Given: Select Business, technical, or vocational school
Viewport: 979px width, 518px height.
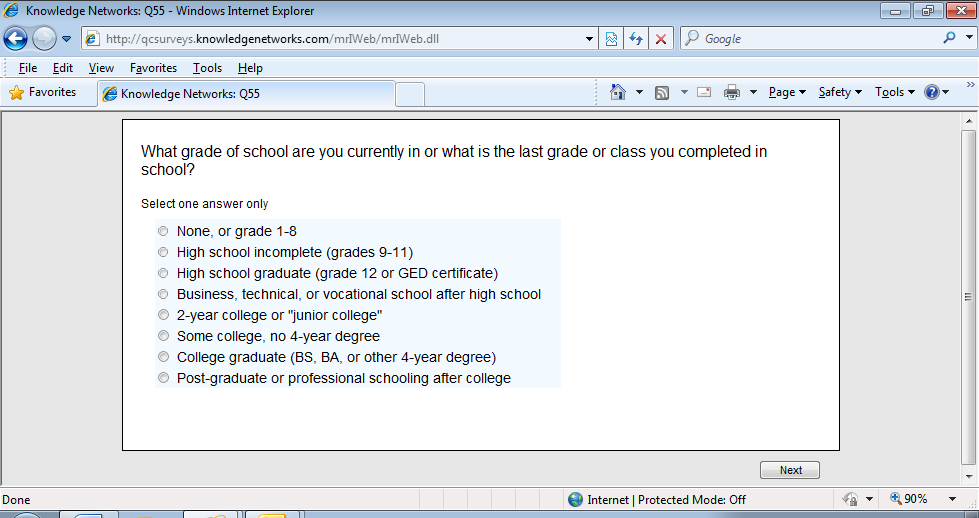Looking at the screenshot, I should tap(163, 294).
